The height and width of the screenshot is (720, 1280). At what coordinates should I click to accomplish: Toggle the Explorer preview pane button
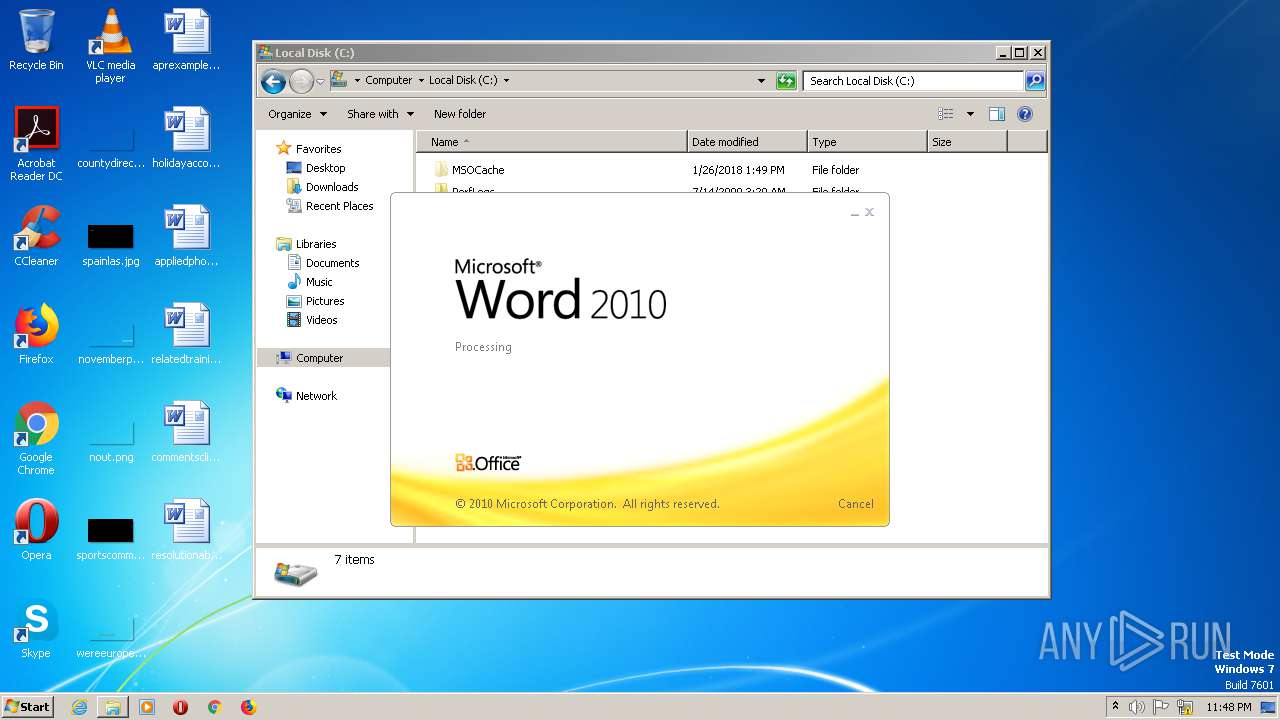(997, 114)
